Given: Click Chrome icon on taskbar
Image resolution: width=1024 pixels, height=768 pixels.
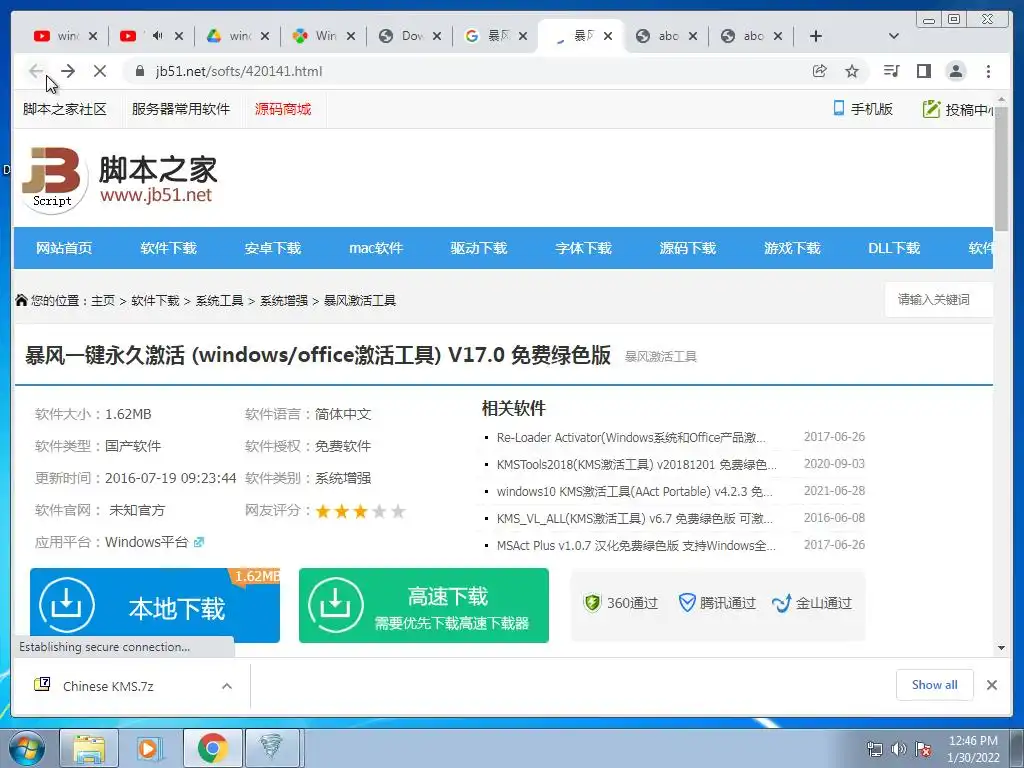Looking at the screenshot, I should tap(212, 748).
